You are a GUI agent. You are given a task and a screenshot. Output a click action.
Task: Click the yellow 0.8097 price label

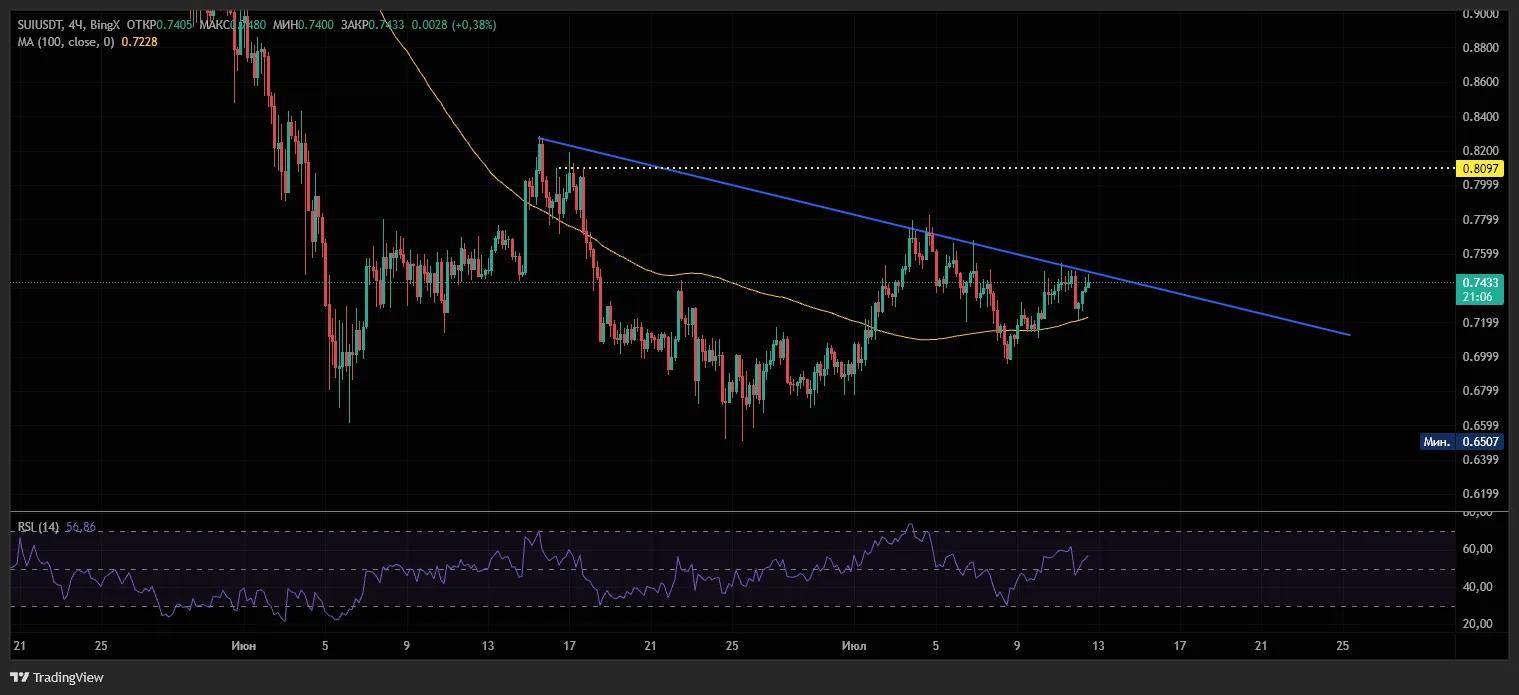(x=1481, y=169)
